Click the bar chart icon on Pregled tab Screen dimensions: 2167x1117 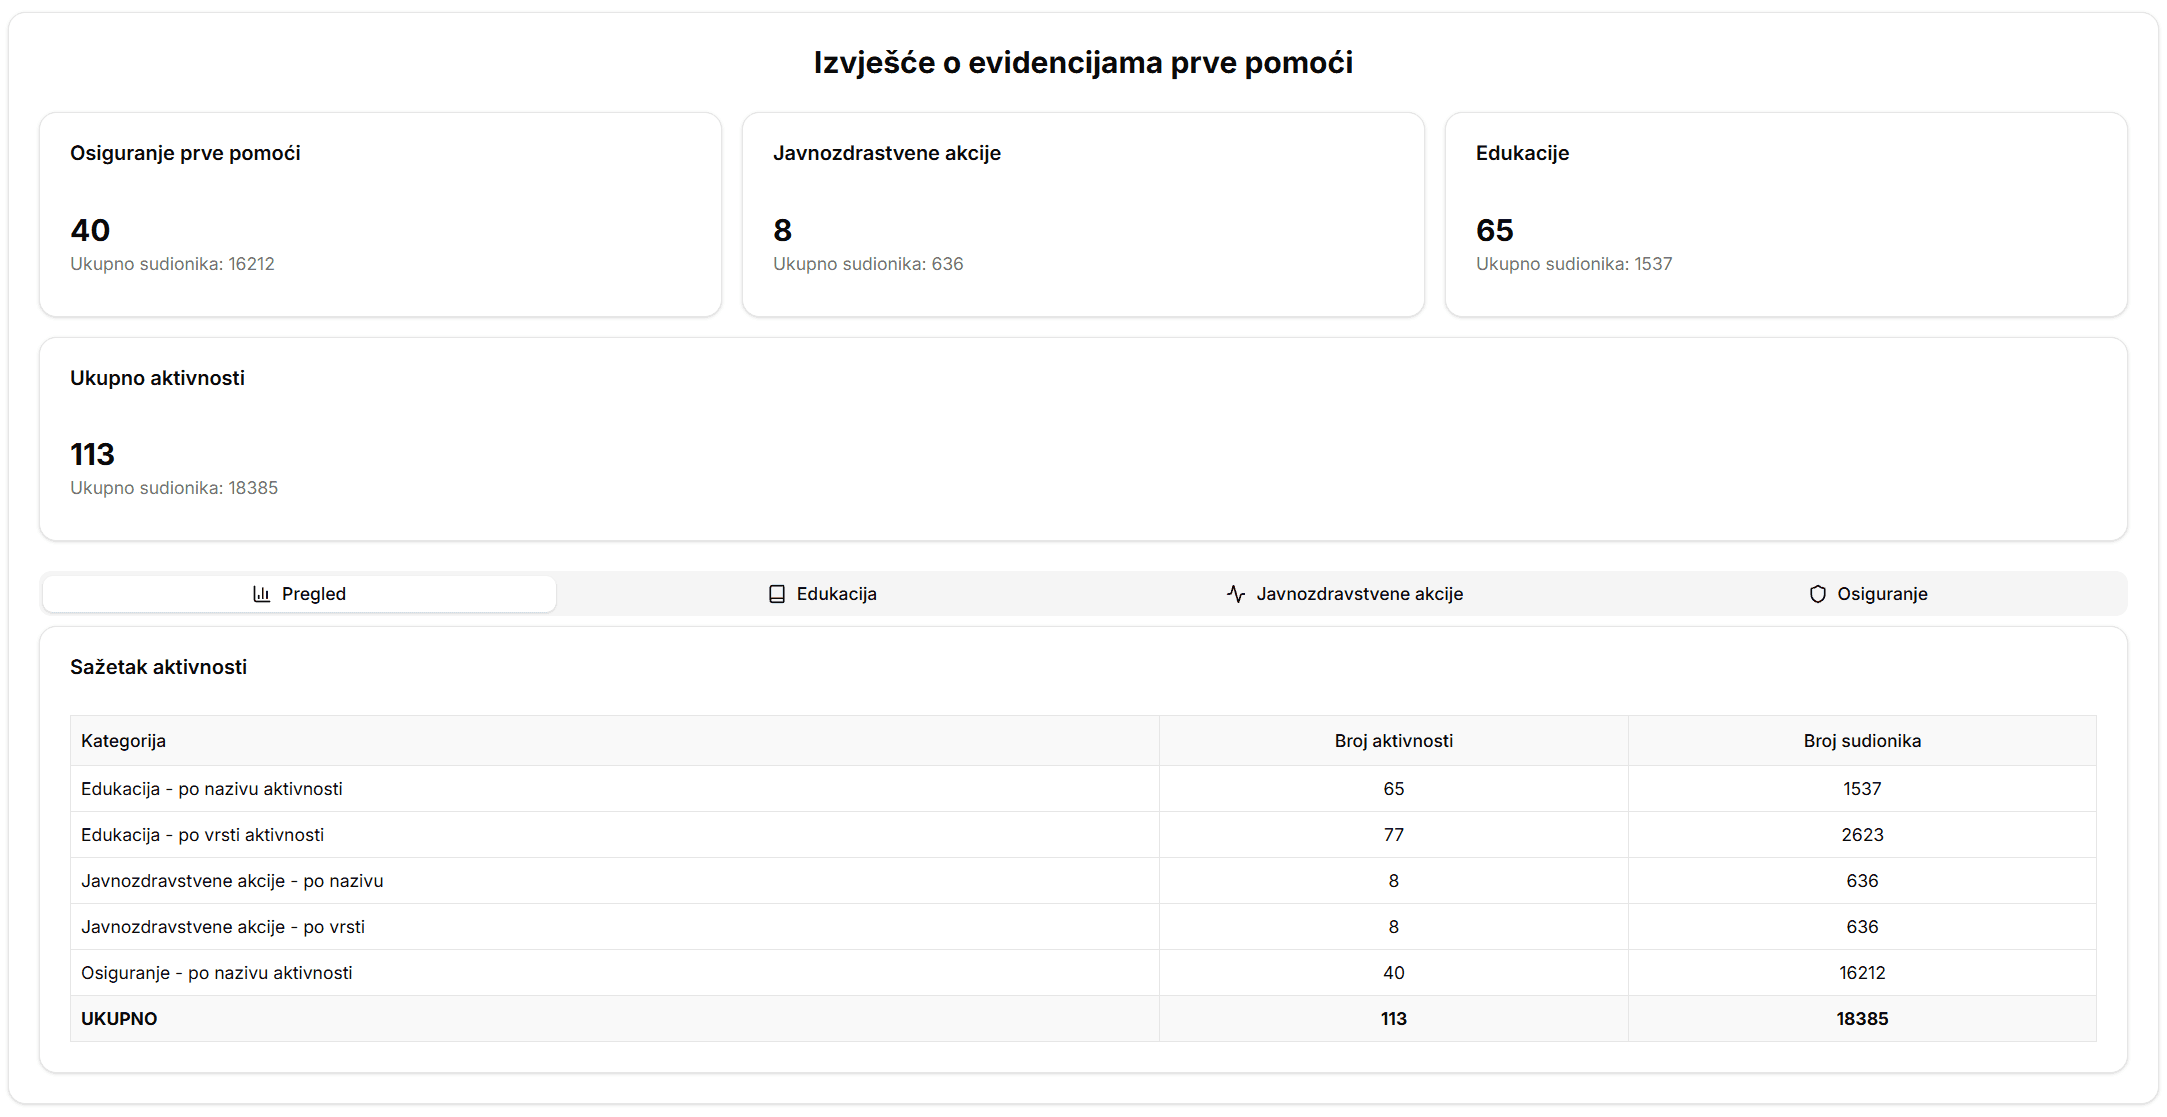click(x=261, y=594)
